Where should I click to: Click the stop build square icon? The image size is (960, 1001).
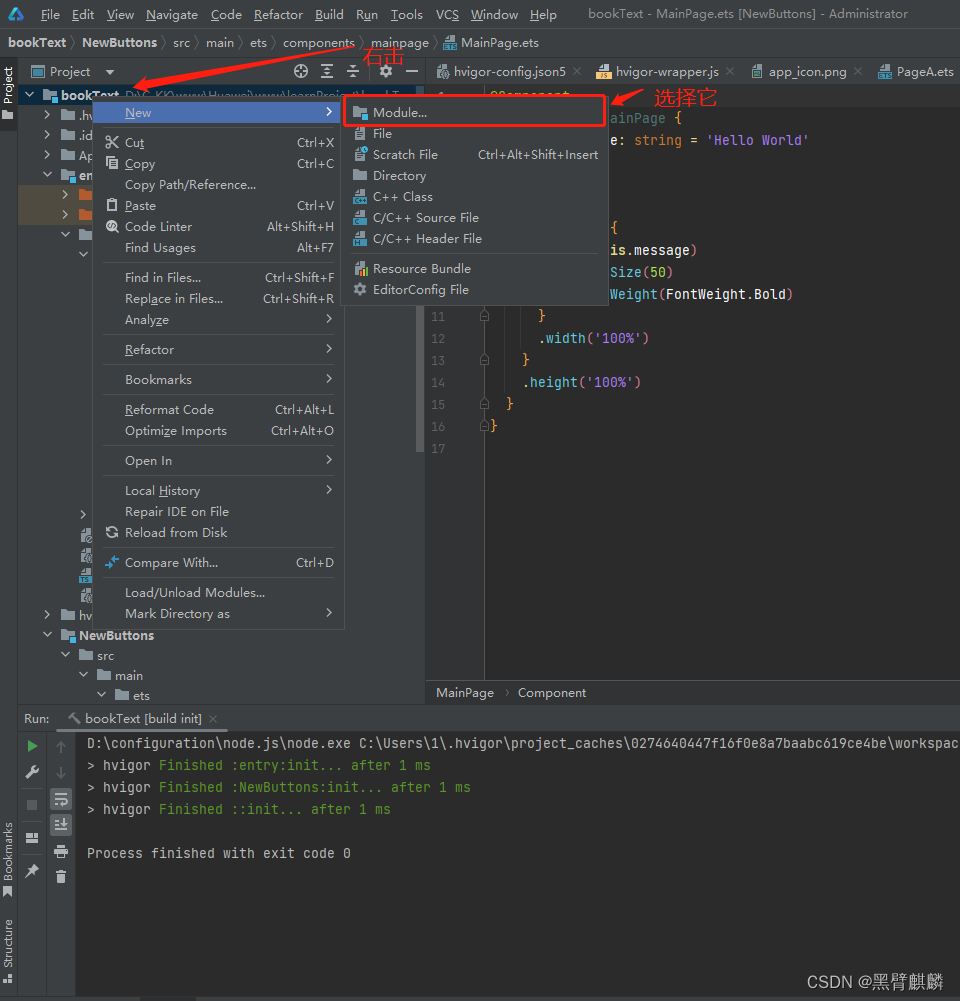pyautogui.click(x=32, y=805)
